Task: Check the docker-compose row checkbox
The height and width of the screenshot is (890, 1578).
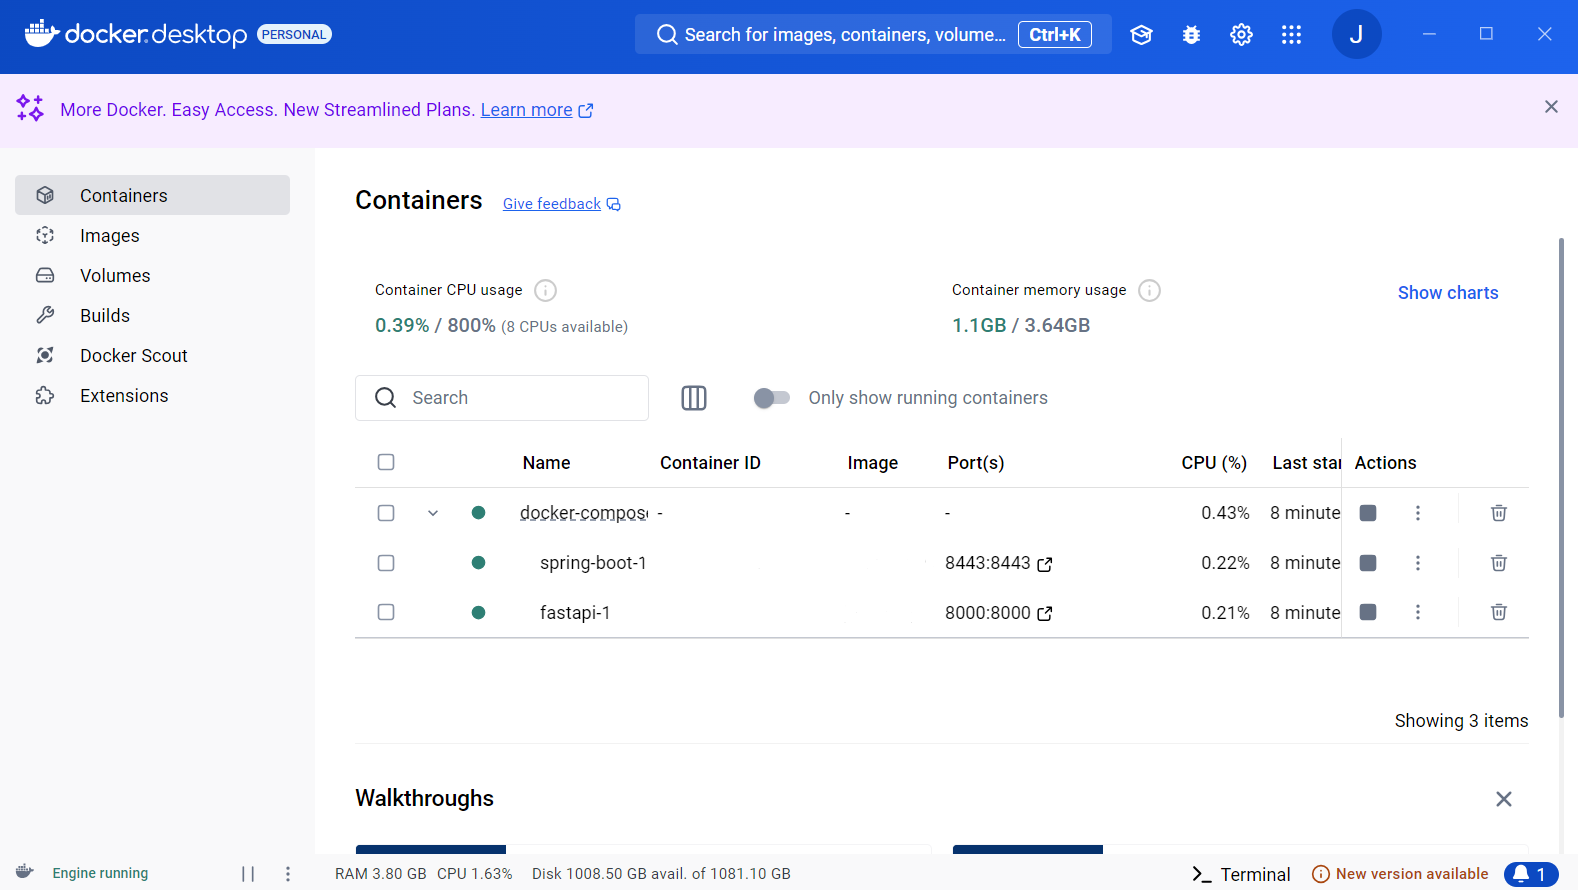Action: coord(386,513)
